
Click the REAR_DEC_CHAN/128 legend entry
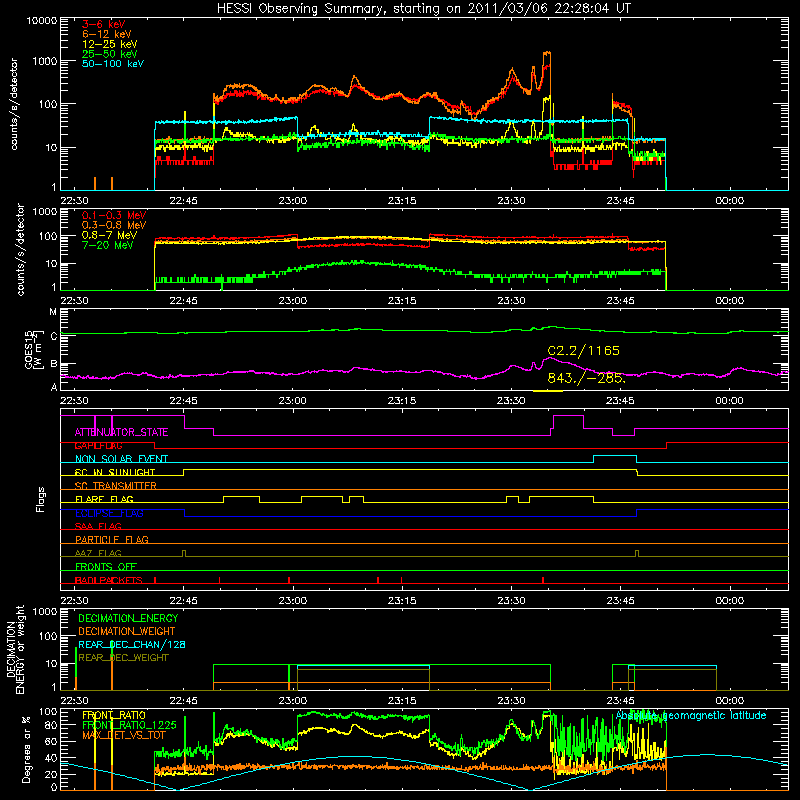pos(132,644)
